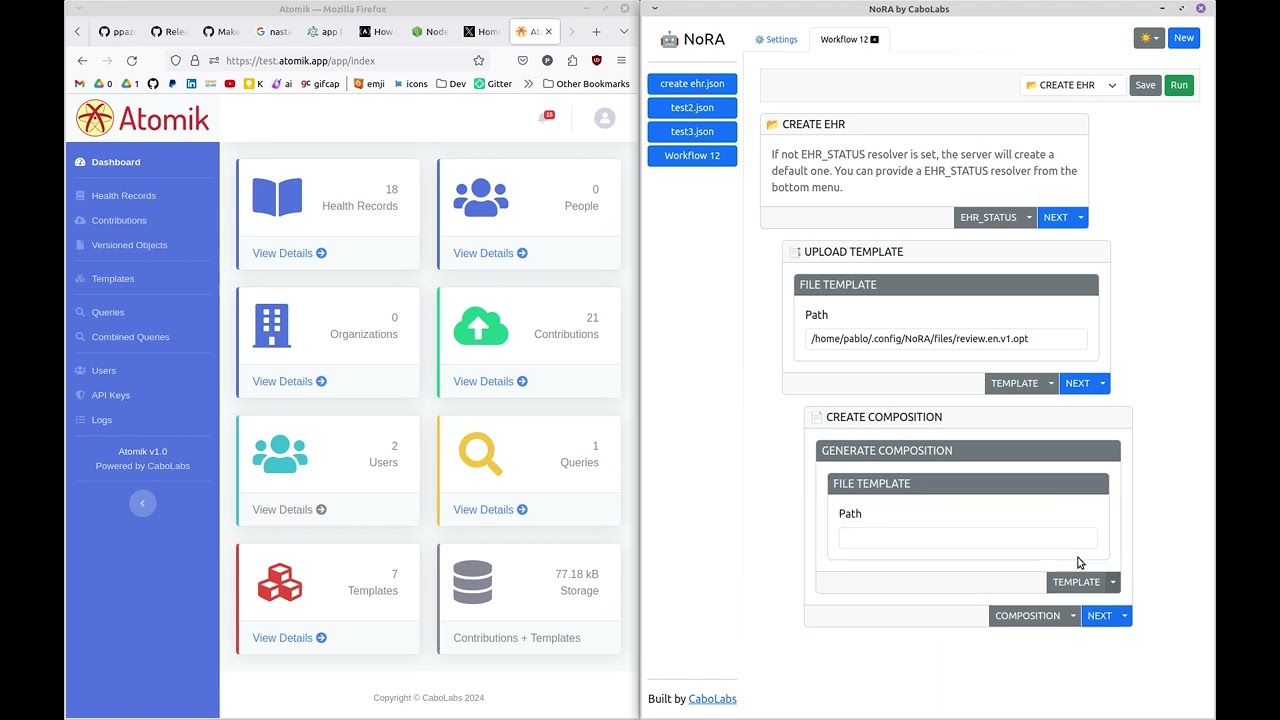Click the Atomik logo
Viewport: 1280px width, 720px height.
pyautogui.click(x=143, y=118)
